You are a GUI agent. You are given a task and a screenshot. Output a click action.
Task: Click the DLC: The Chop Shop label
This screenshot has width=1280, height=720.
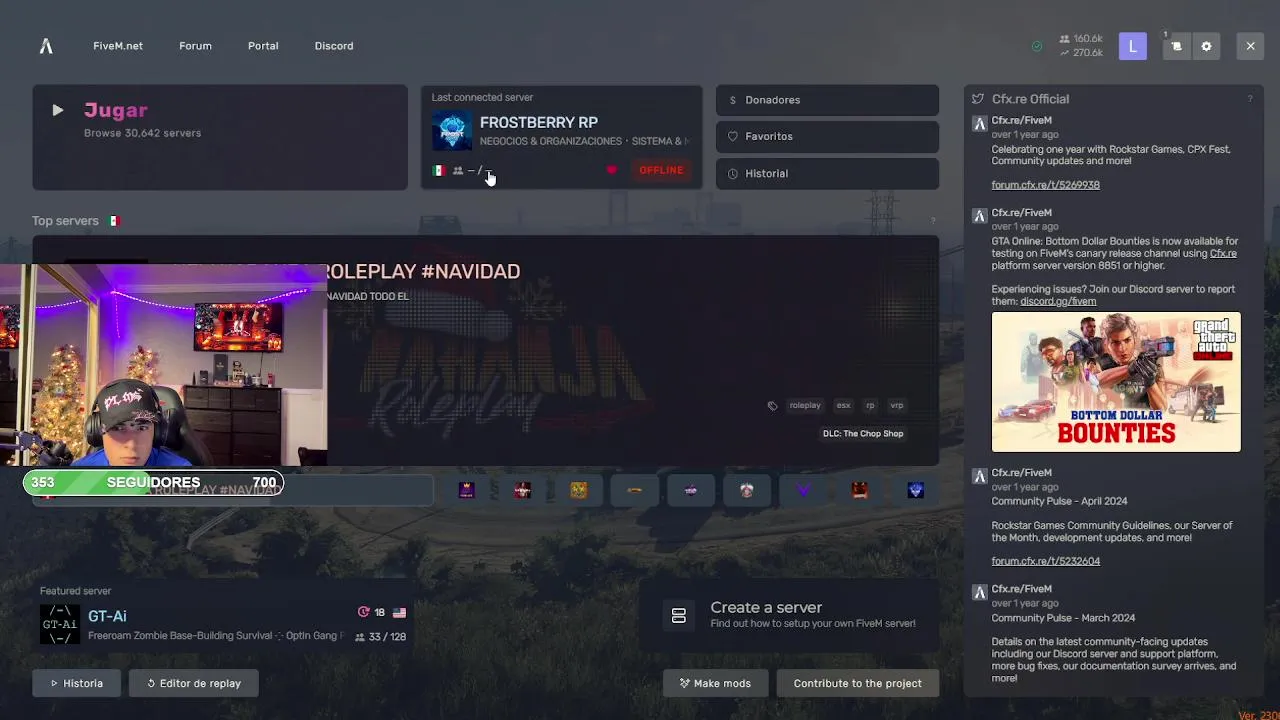(x=863, y=433)
